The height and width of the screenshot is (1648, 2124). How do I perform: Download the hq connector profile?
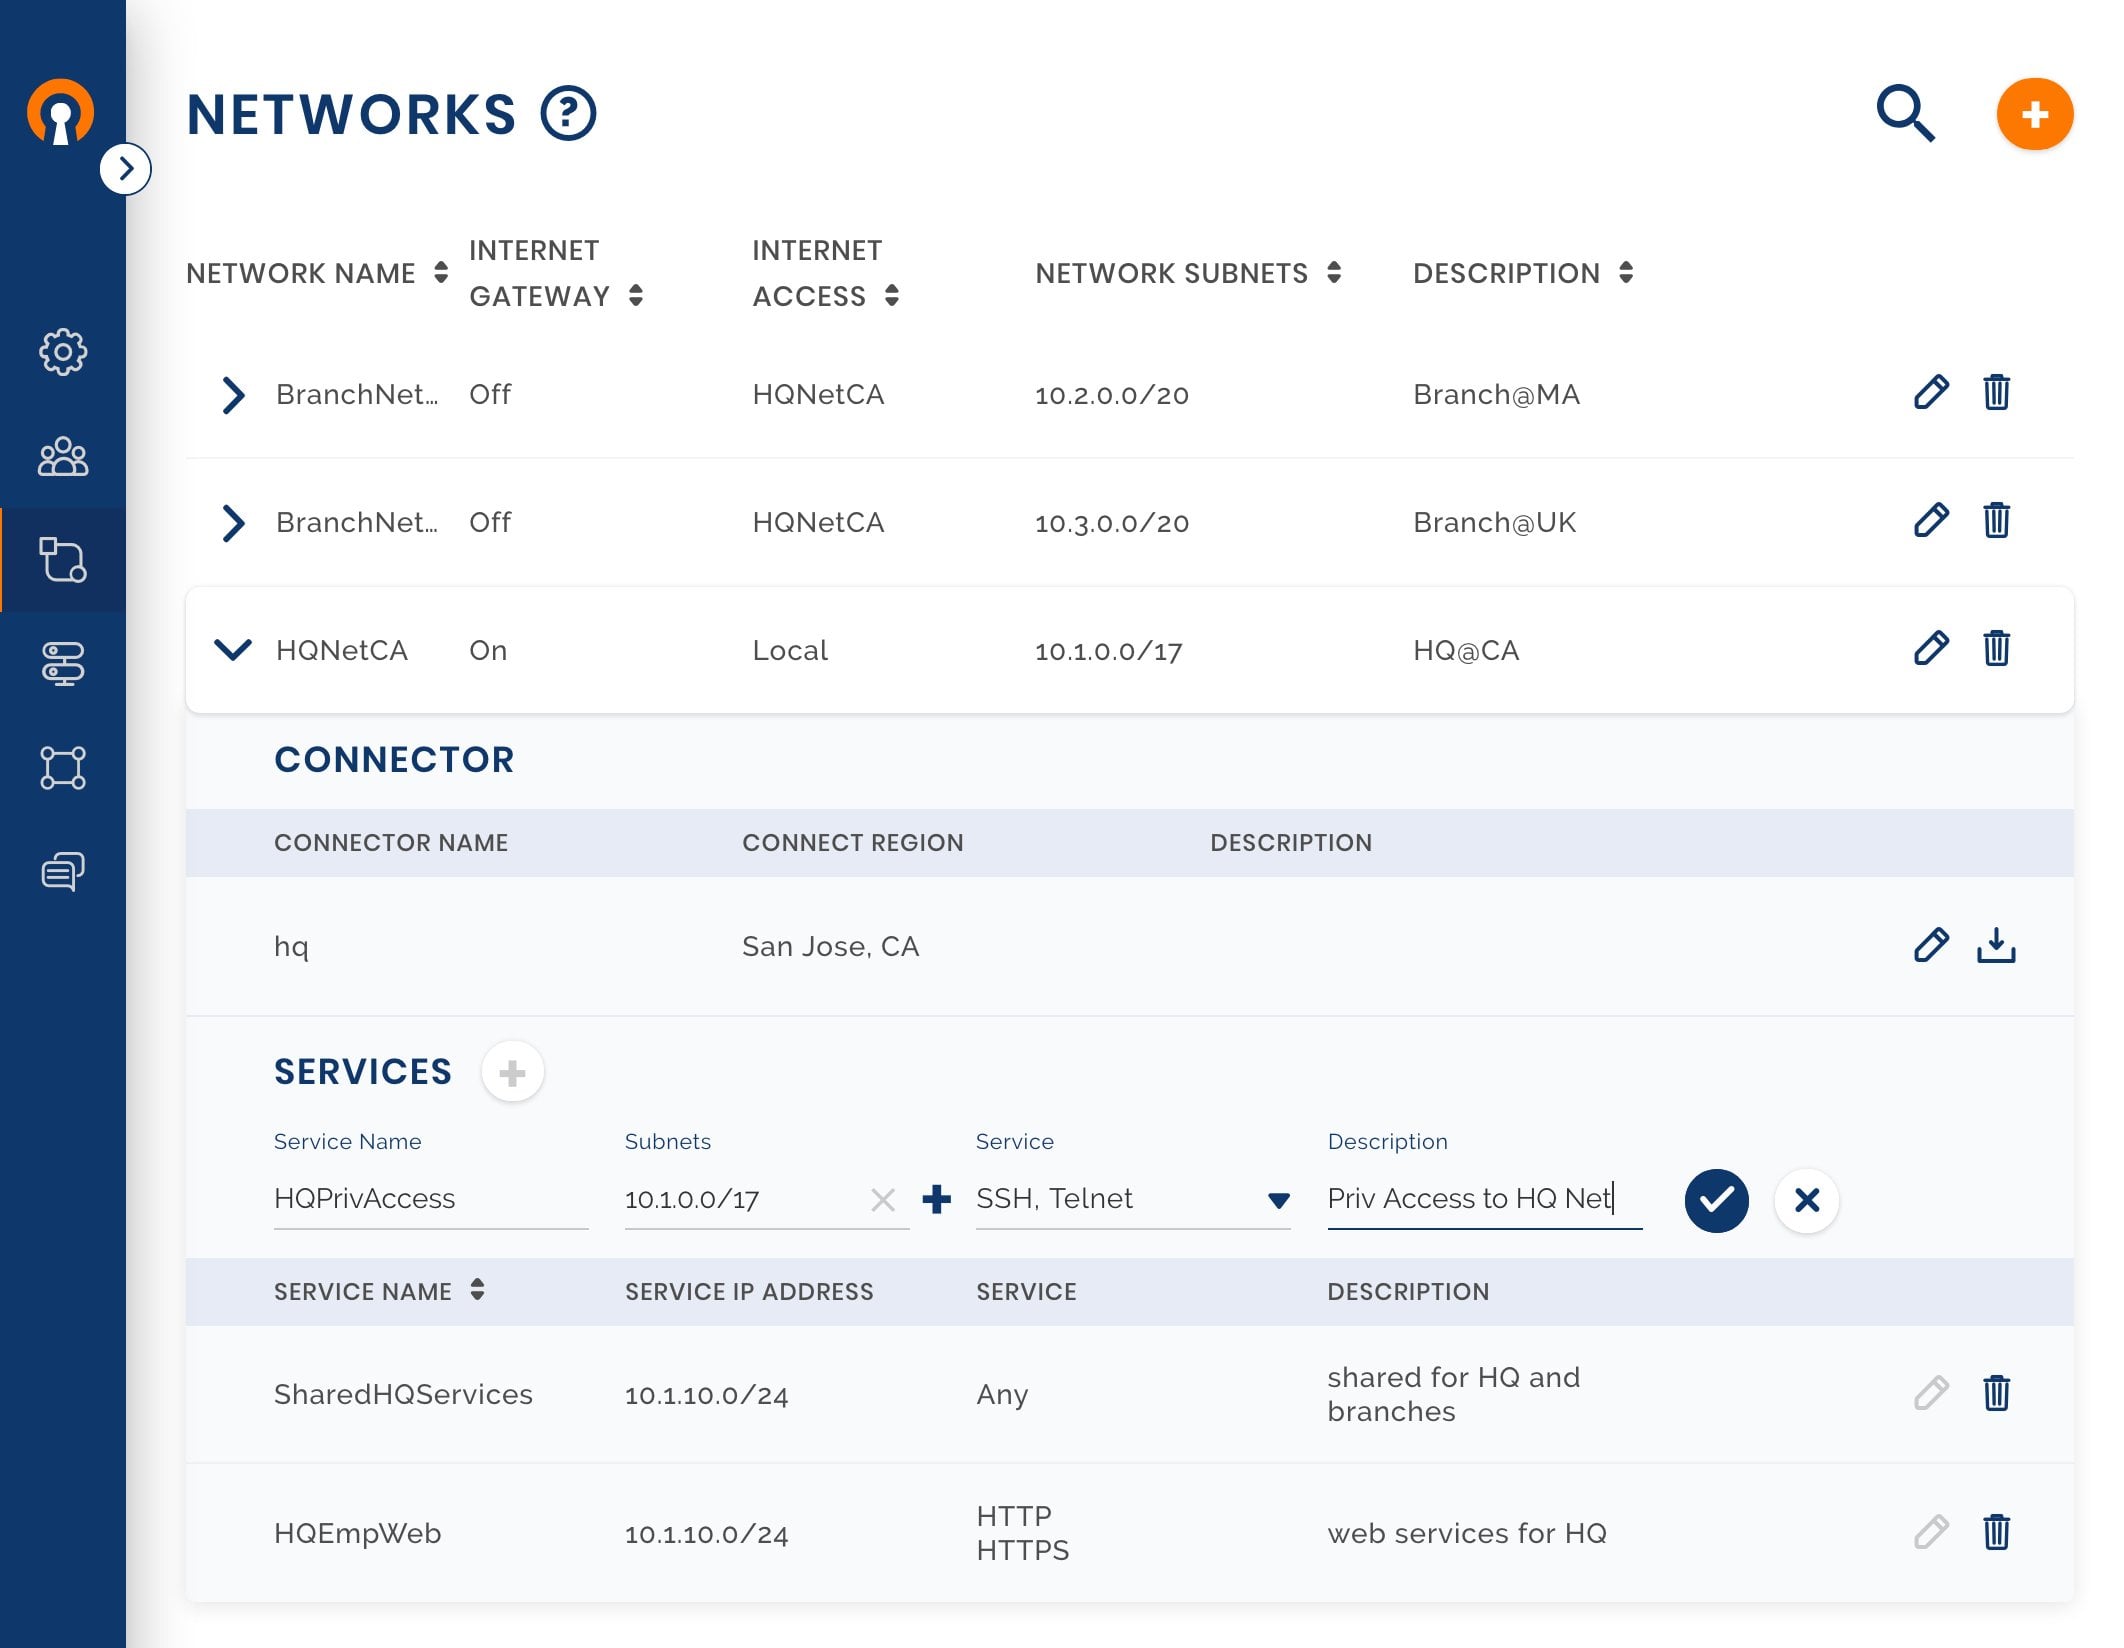pyautogui.click(x=1996, y=945)
